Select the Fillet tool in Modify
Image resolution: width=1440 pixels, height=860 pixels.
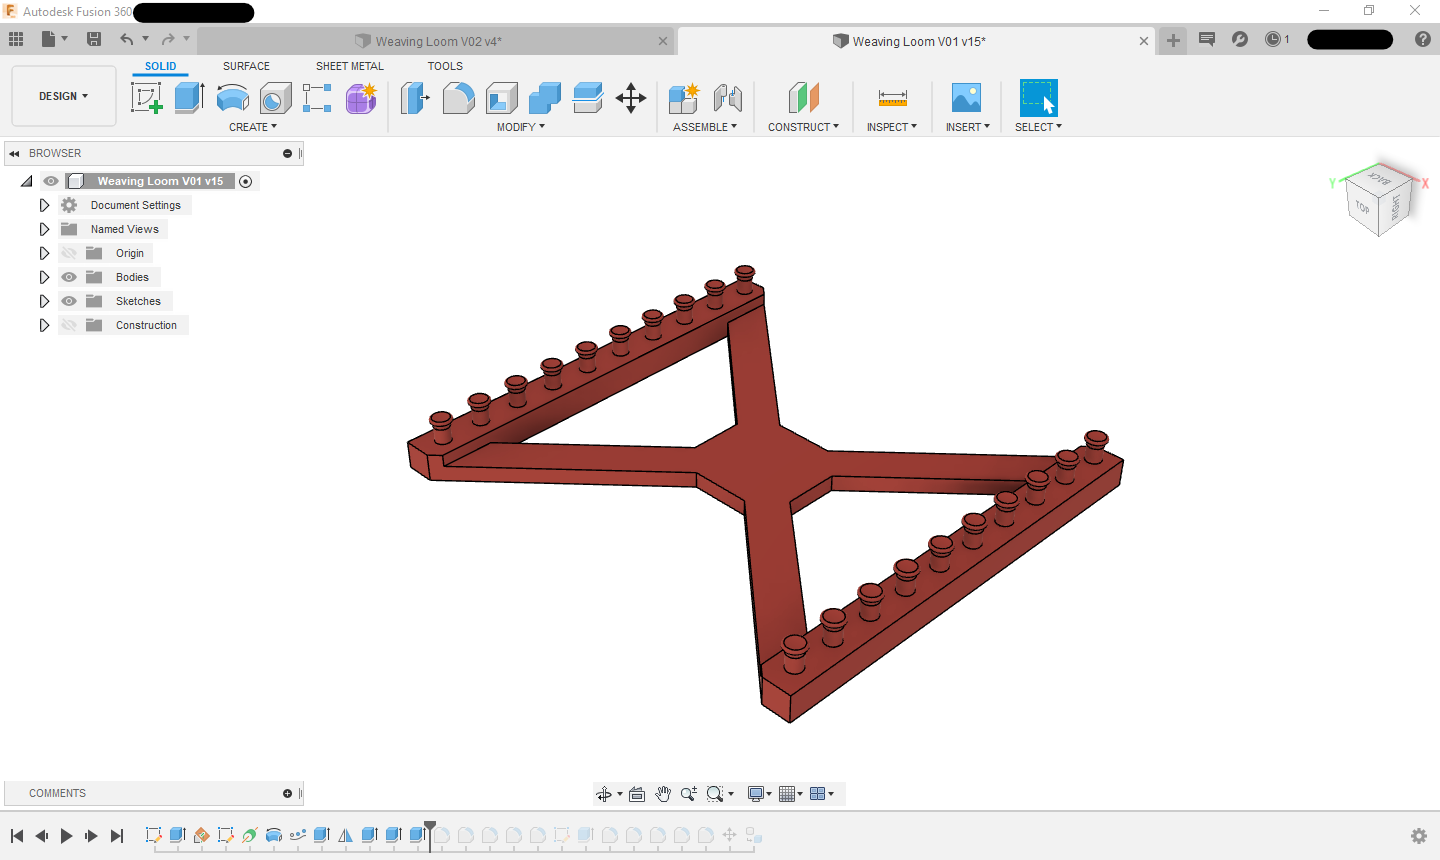click(458, 98)
